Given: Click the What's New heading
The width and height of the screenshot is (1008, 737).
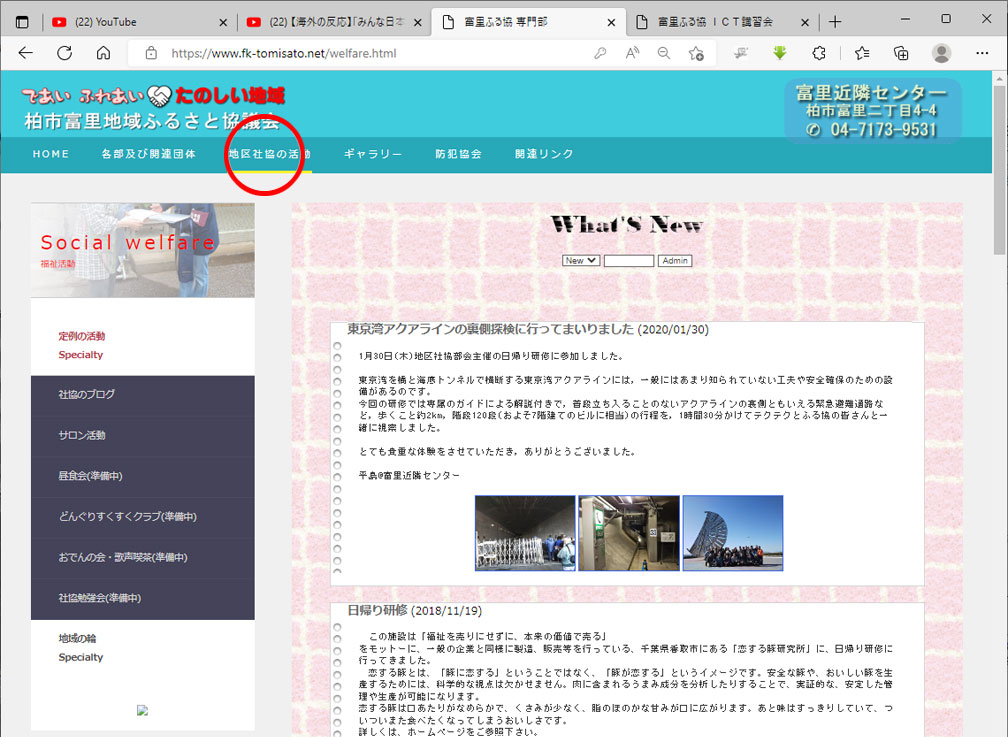Looking at the screenshot, I should (627, 224).
